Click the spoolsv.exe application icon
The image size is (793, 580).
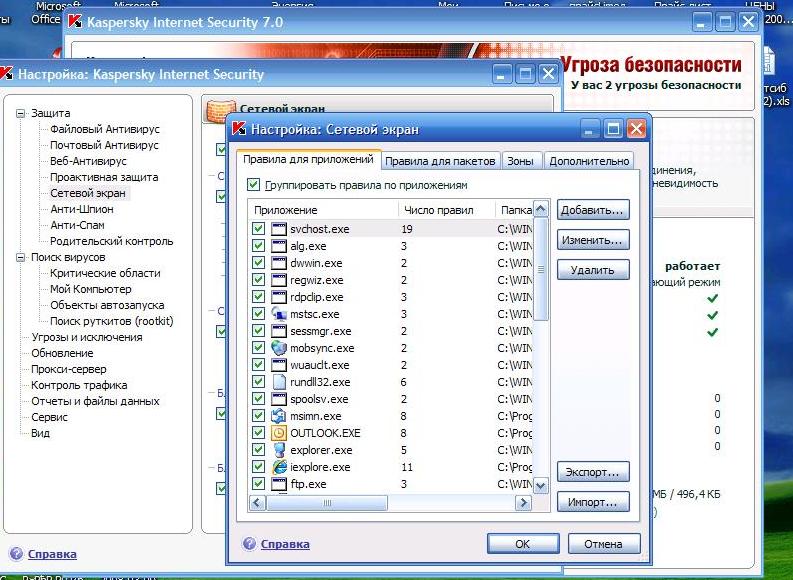coord(279,399)
